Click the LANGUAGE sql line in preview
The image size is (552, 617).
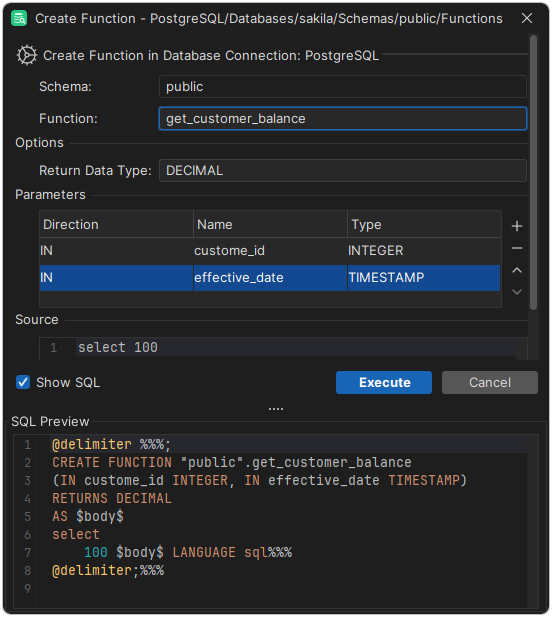(x=188, y=552)
